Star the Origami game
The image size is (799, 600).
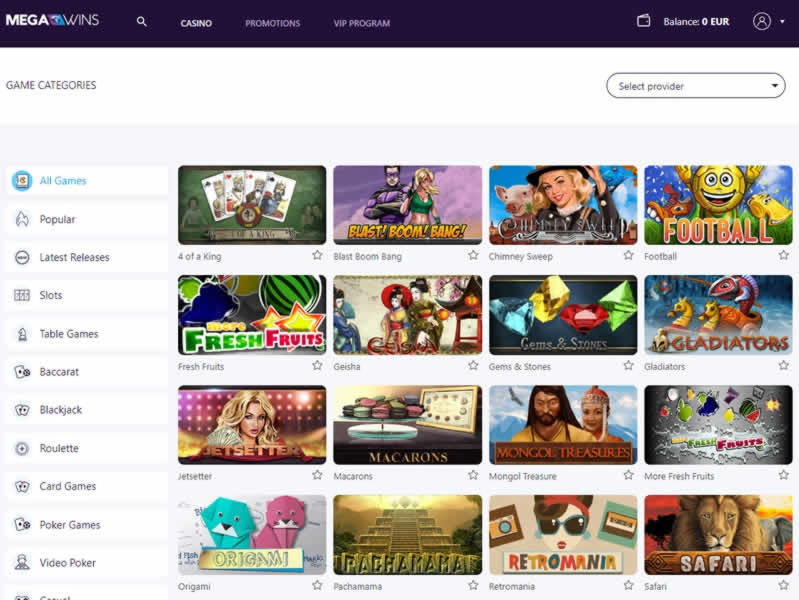click(317, 585)
